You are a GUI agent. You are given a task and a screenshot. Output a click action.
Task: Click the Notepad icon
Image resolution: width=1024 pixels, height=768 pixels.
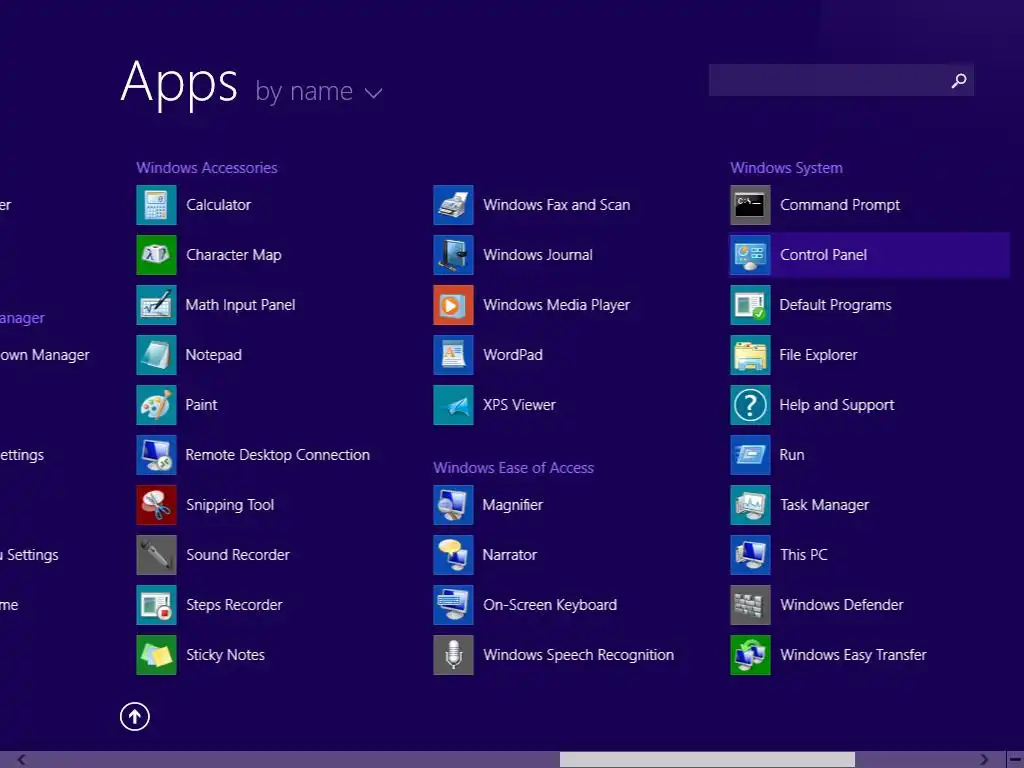(x=156, y=355)
